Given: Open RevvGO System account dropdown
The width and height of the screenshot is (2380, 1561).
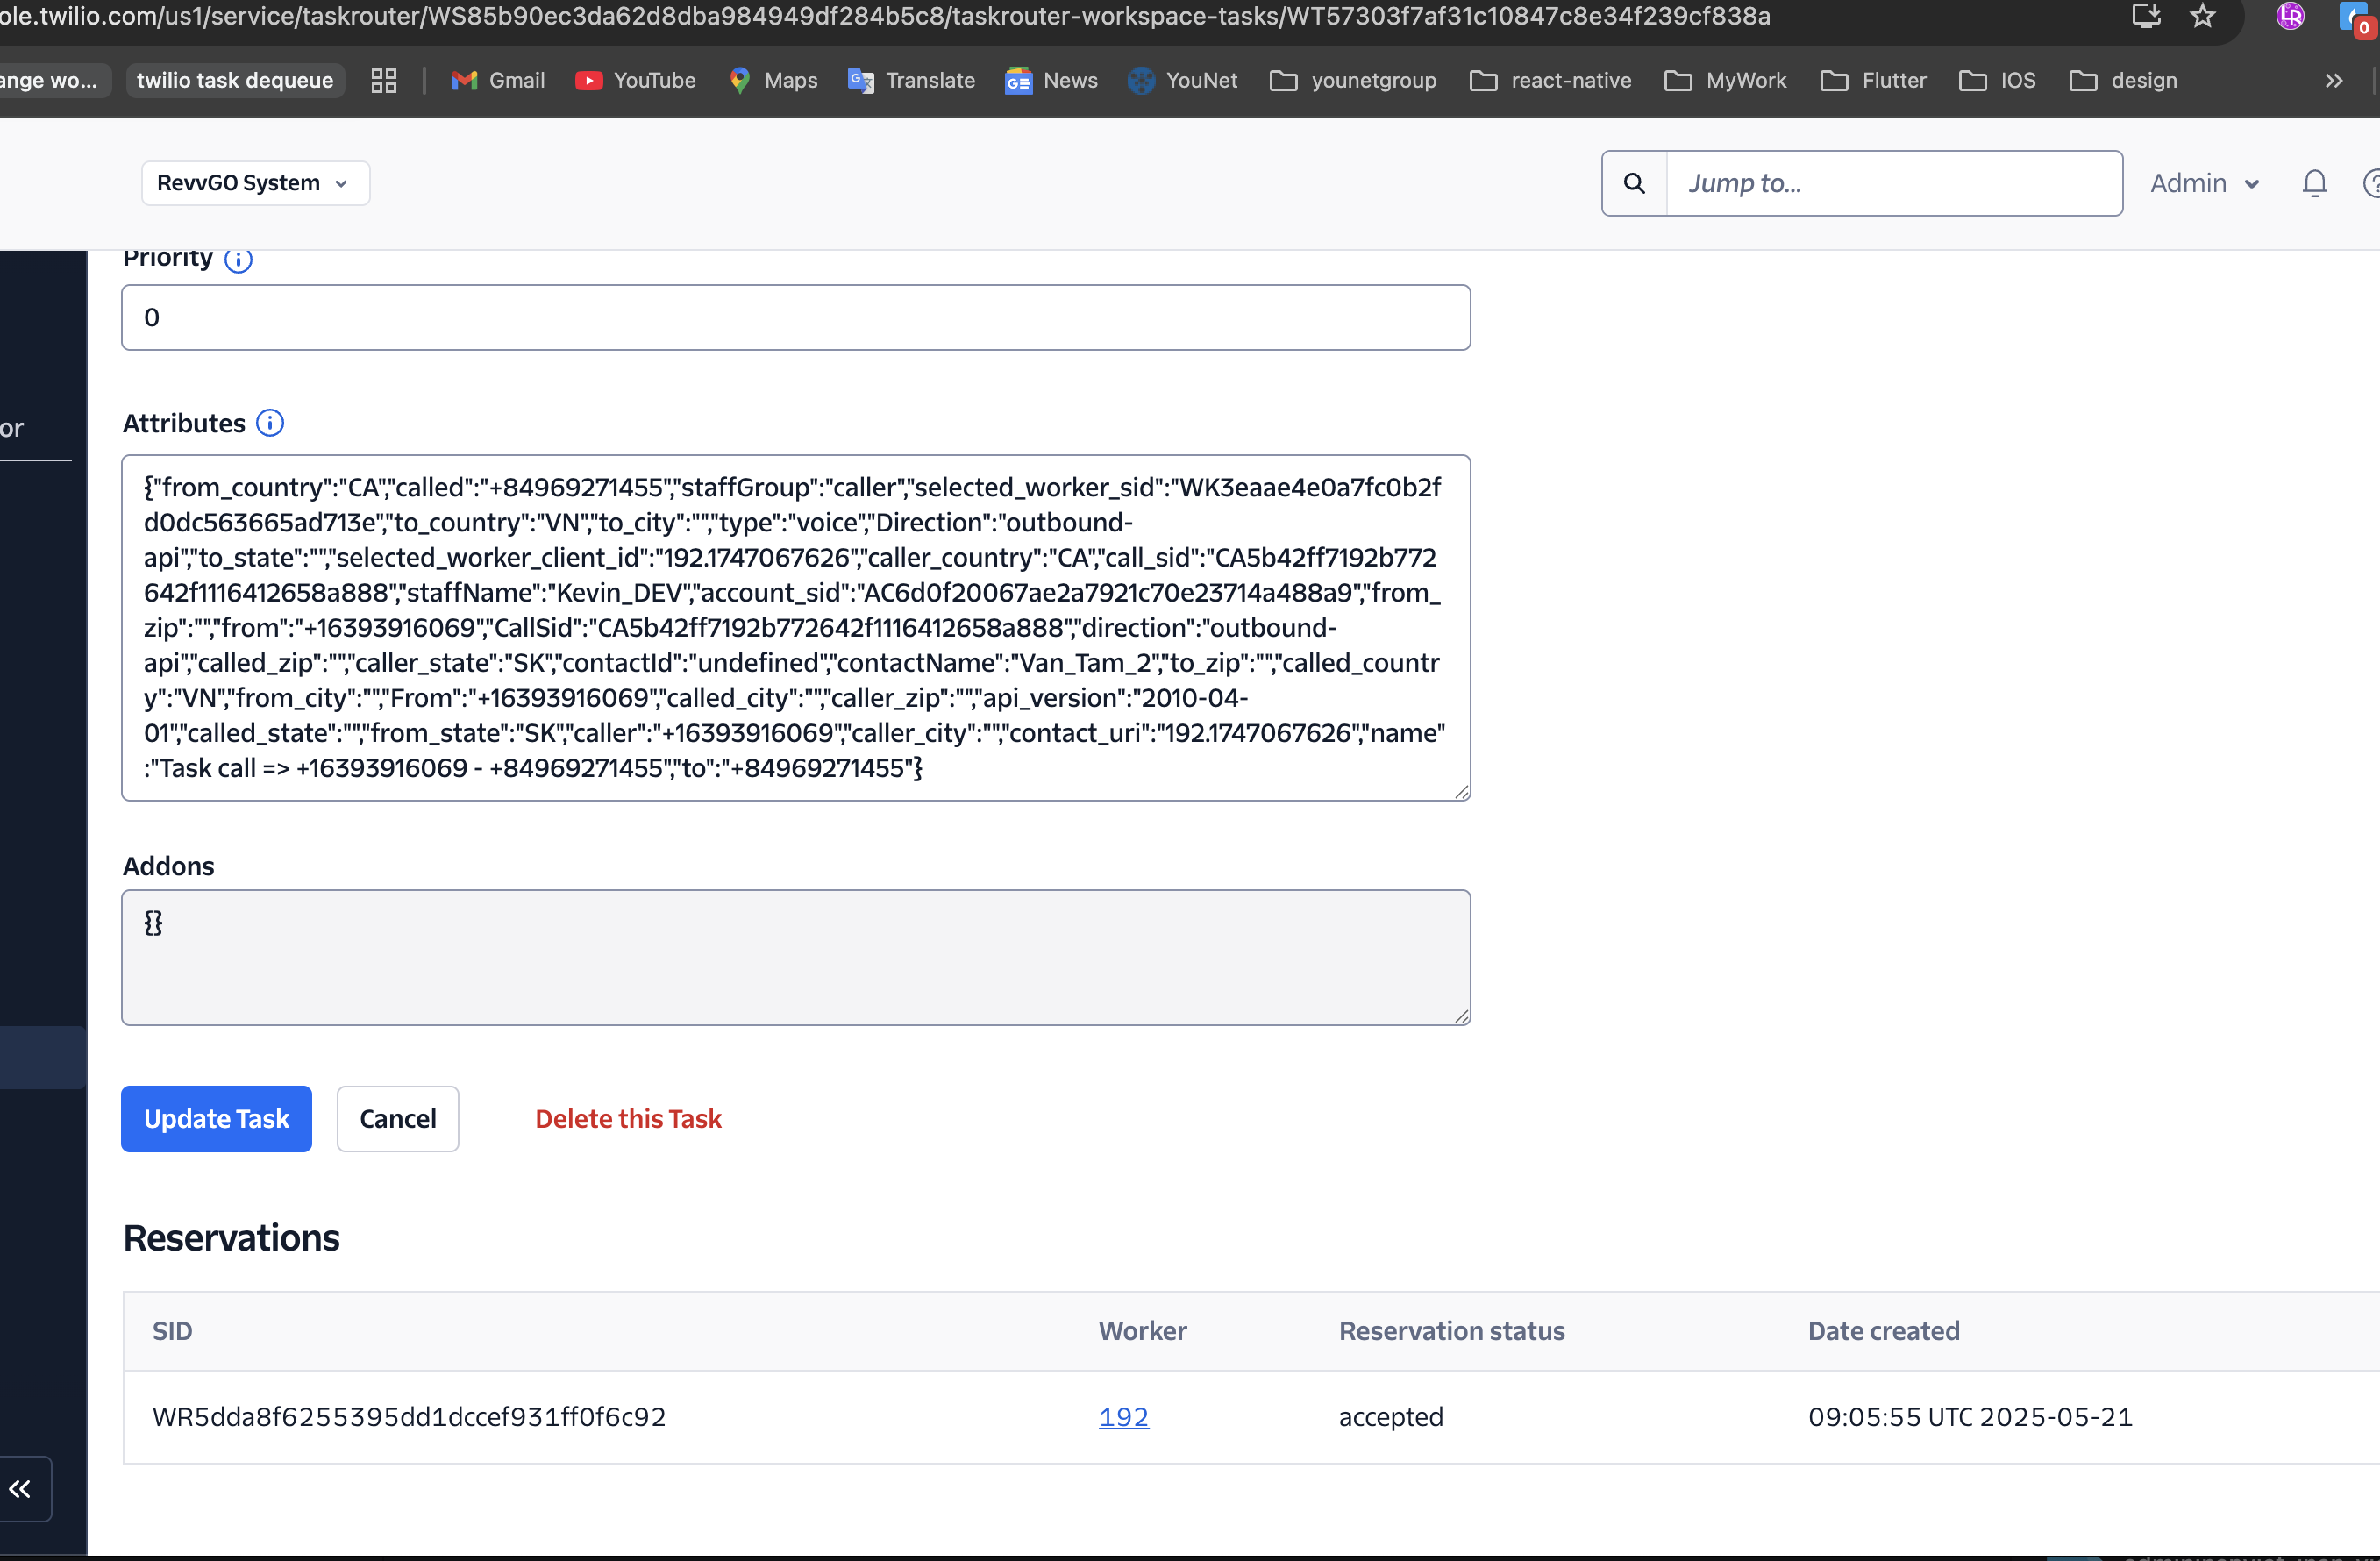Looking at the screenshot, I should tap(255, 183).
